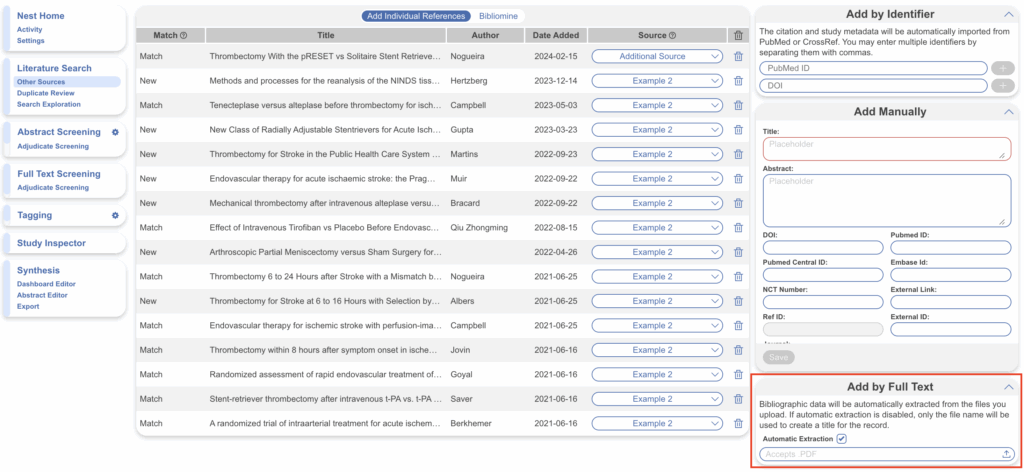Open Tagging settings gear icon
The height and width of the screenshot is (472, 1024).
[115, 215]
